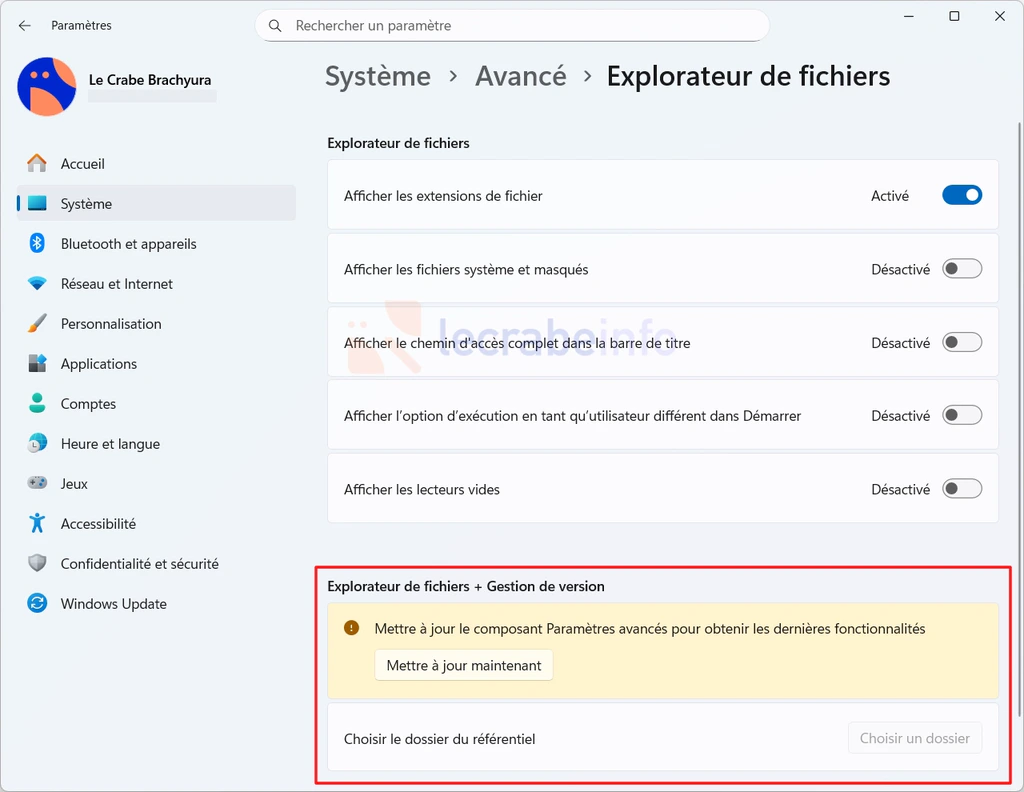The height and width of the screenshot is (792, 1024).
Task: Click the Le Crabe Brachyura account name
Action: (x=150, y=80)
